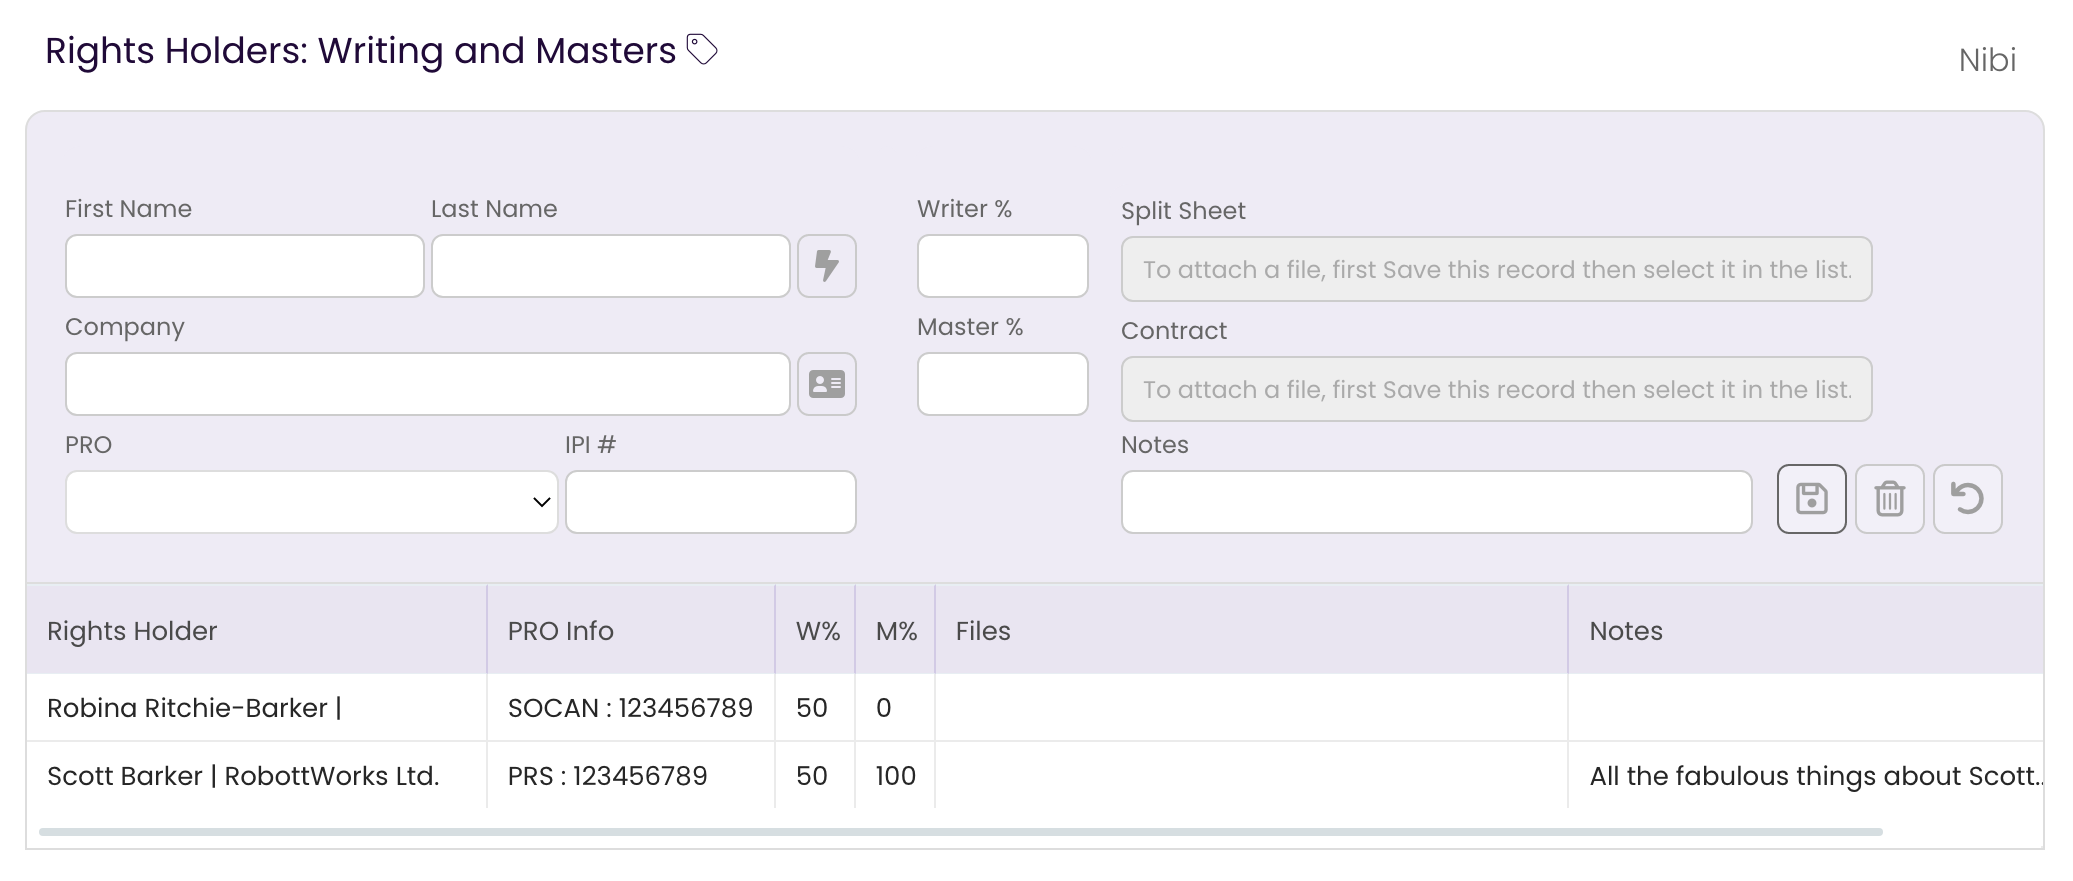The image size is (2073, 881).
Task: Click the lightning bolt quick-fill icon
Action: [x=827, y=266]
